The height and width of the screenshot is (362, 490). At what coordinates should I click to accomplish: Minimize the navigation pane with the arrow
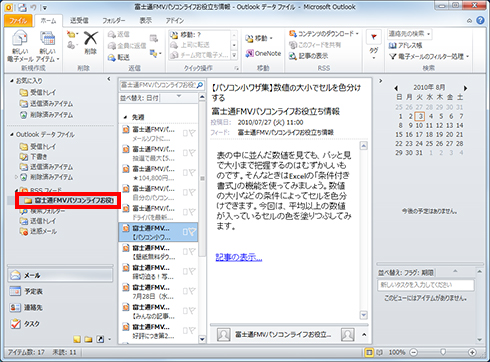tap(109, 79)
